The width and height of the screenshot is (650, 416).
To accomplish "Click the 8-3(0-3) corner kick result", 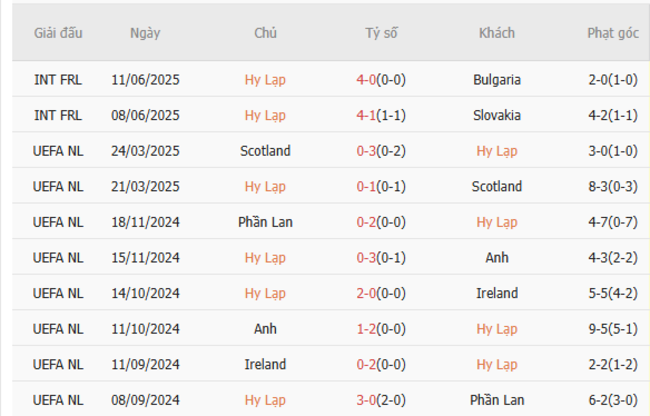I will click(612, 186).
